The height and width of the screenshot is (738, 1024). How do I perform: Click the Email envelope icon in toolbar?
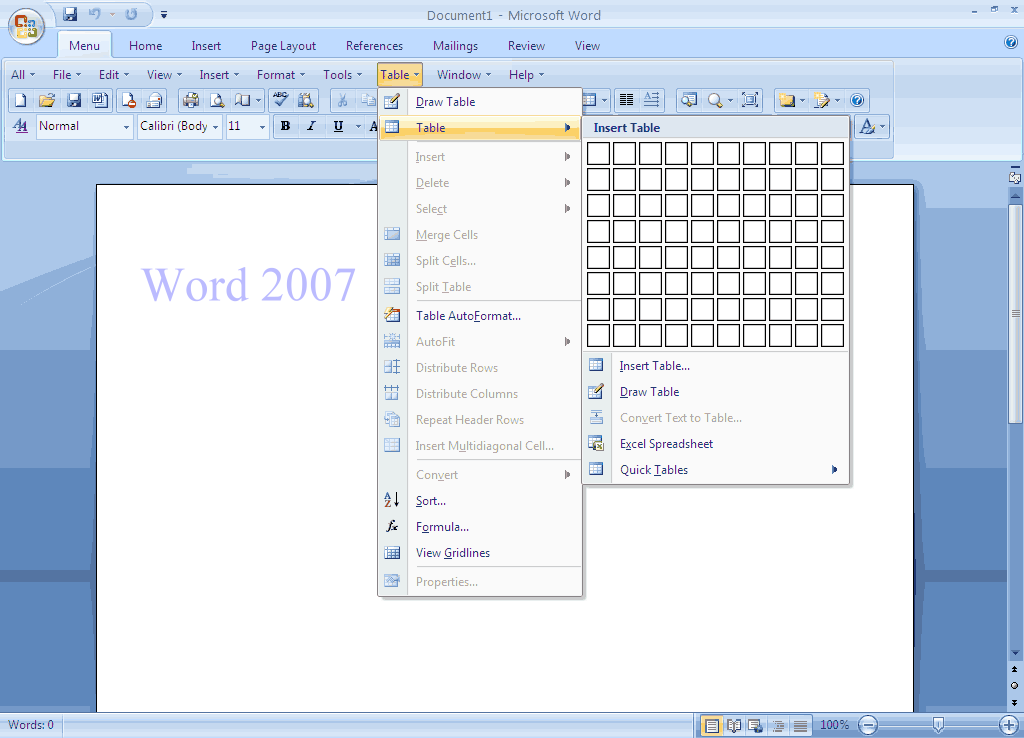click(x=154, y=101)
